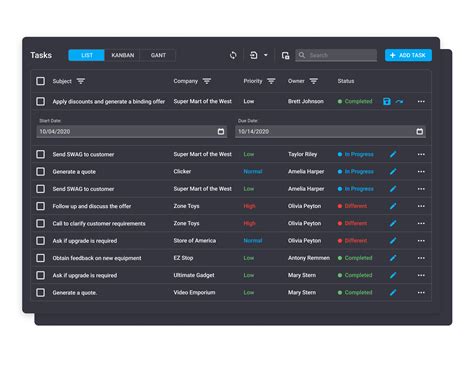474x366 pixels.
Task: Click into the Search field
Action: point(336,55)
